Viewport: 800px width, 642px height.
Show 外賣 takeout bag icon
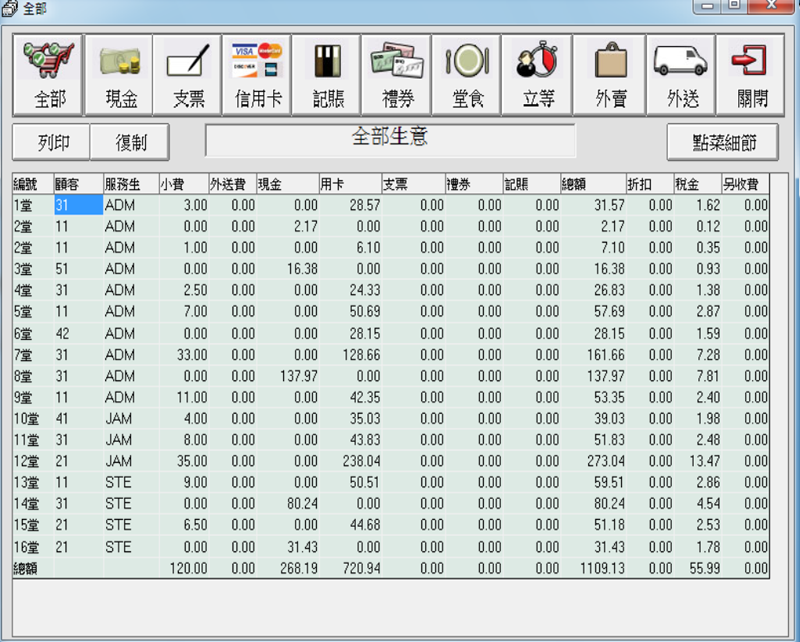coord(610,75)
